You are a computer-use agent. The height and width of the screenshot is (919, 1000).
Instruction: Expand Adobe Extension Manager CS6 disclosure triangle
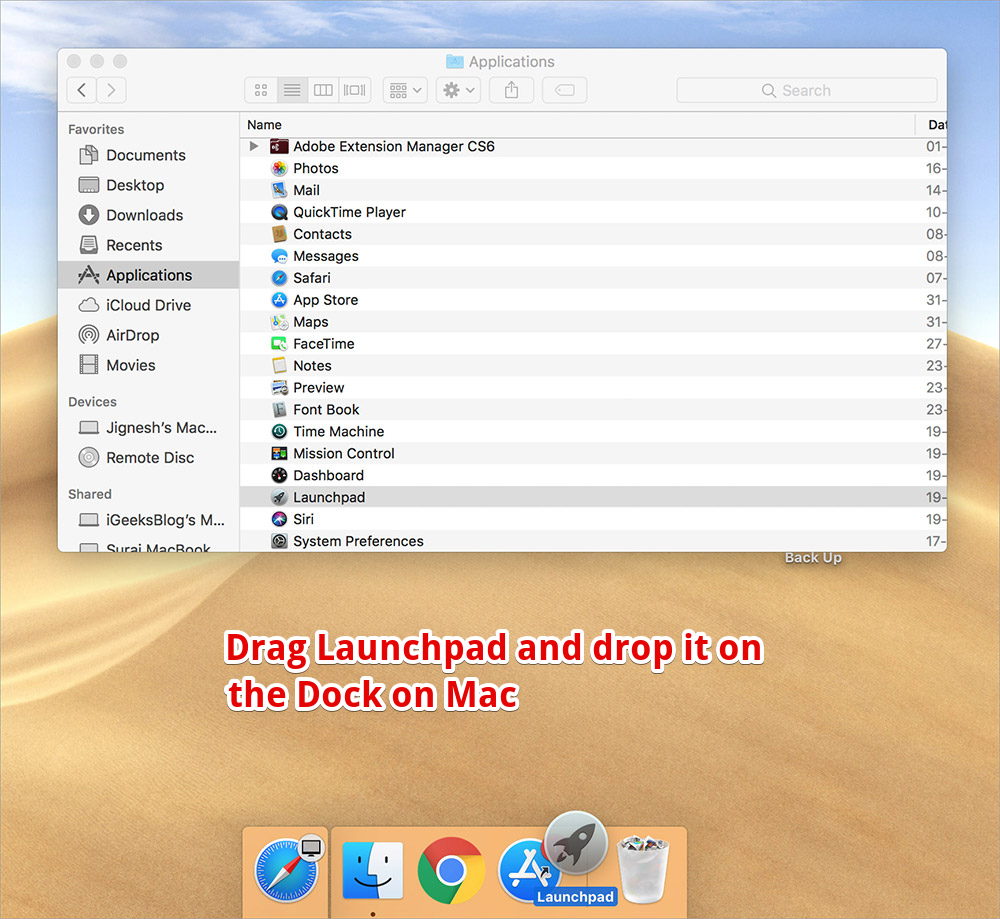point(254,145)
